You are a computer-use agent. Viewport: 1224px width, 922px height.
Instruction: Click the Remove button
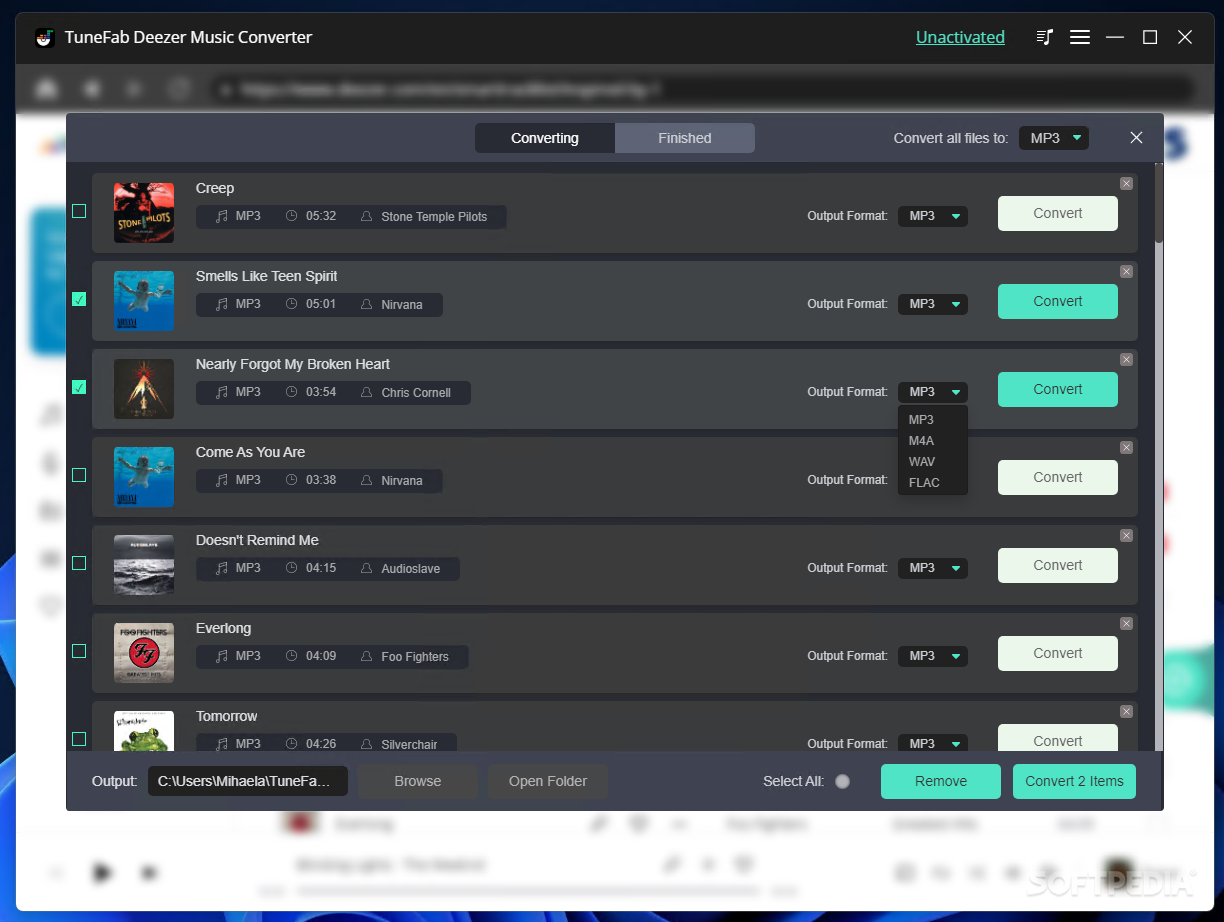(941, 781)
